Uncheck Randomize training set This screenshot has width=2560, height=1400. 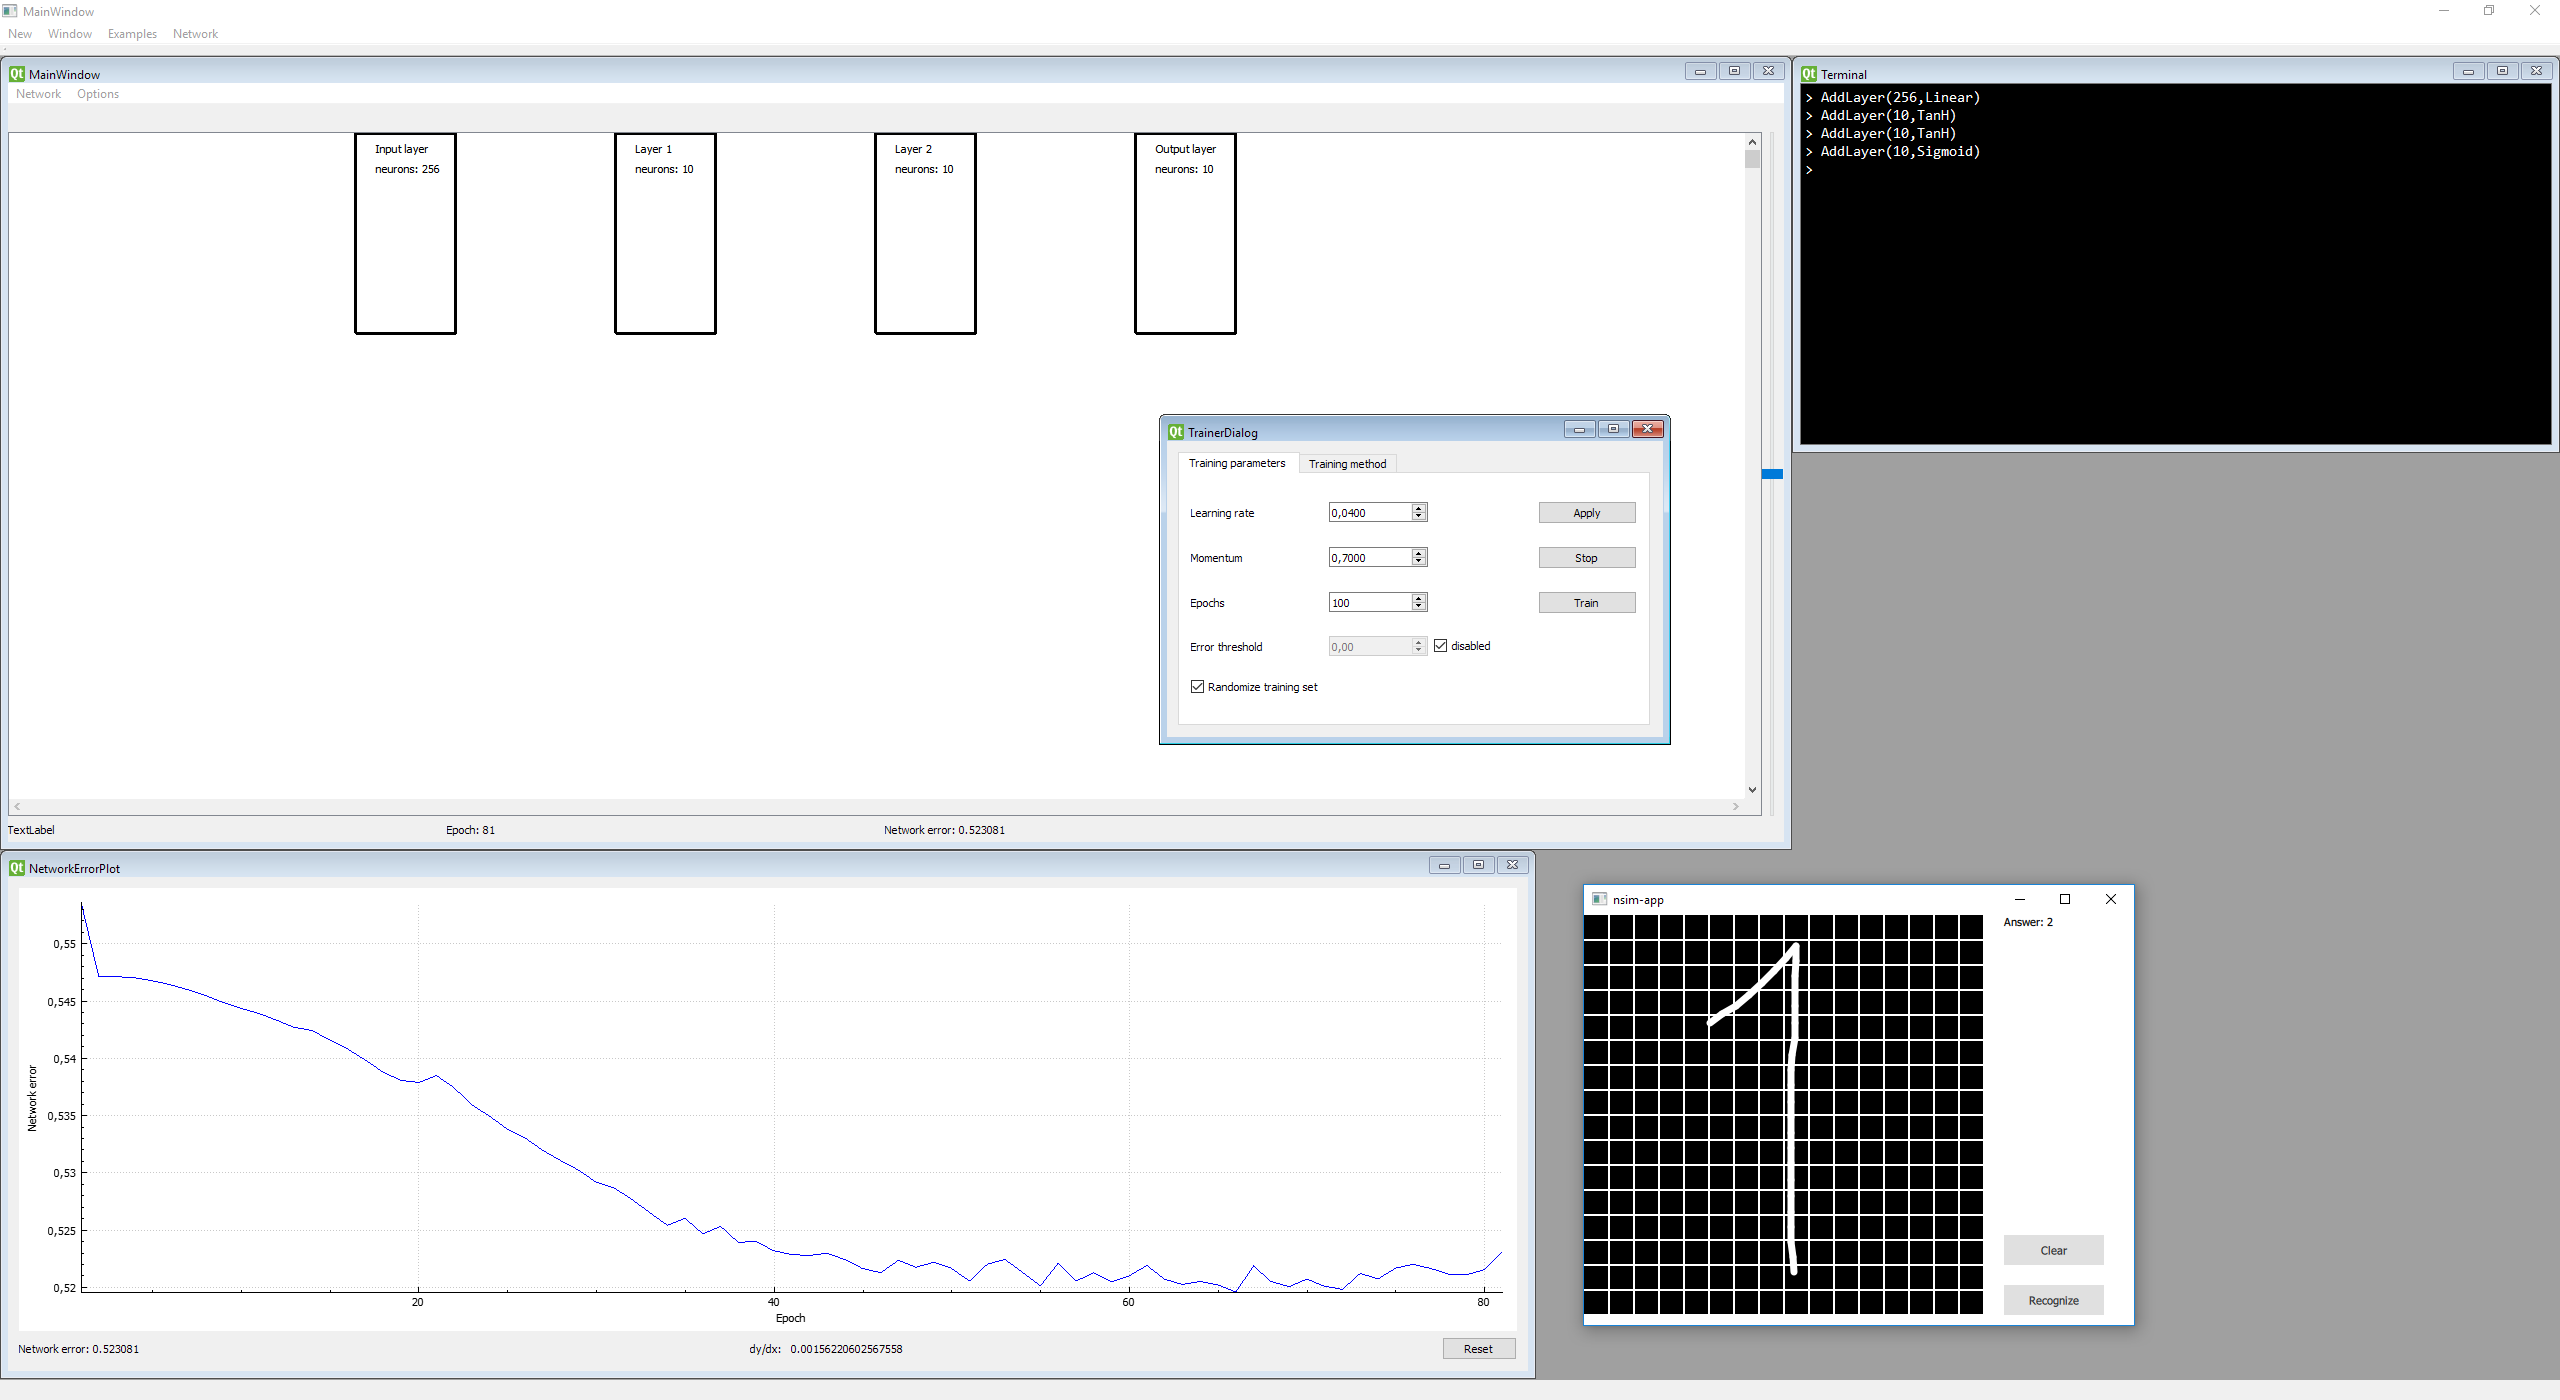tap(1197, 687)
